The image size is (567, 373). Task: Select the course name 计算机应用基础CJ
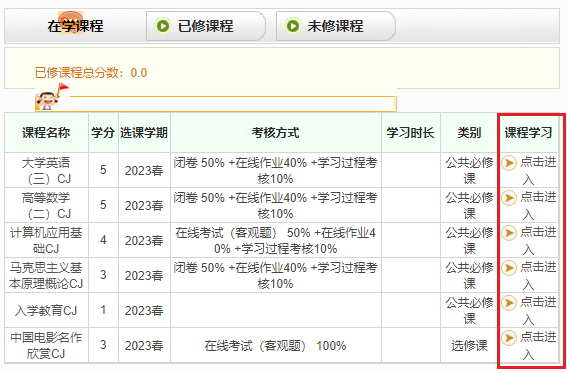pos(46,240)
